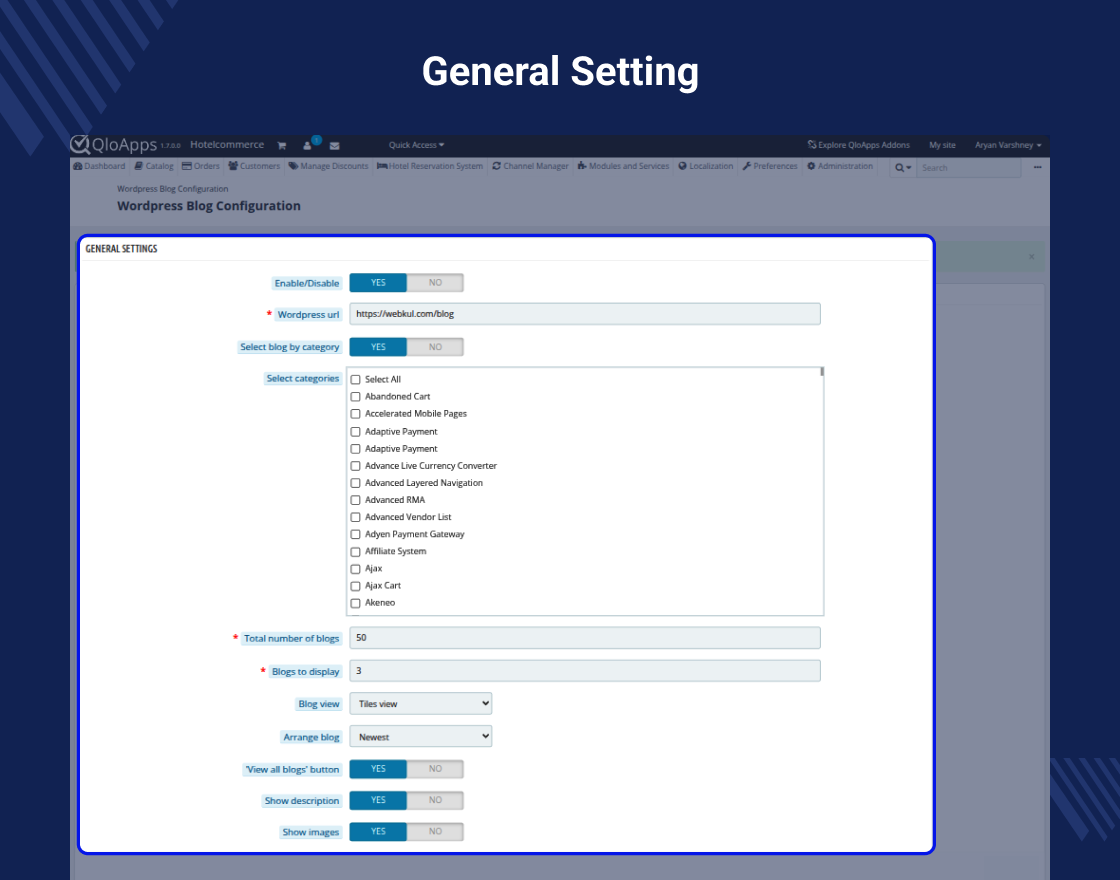Check Accelerated Mobile Pages category

tap(355, 414)
